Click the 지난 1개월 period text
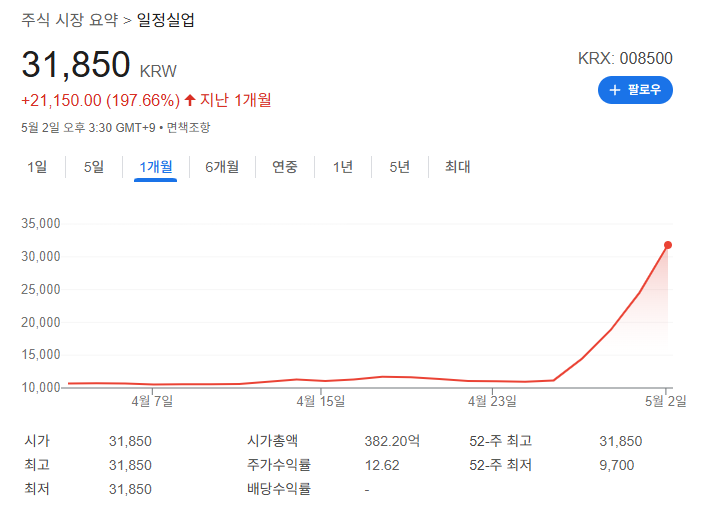This screenshot has width=714, height=506. tap(236, 100)
